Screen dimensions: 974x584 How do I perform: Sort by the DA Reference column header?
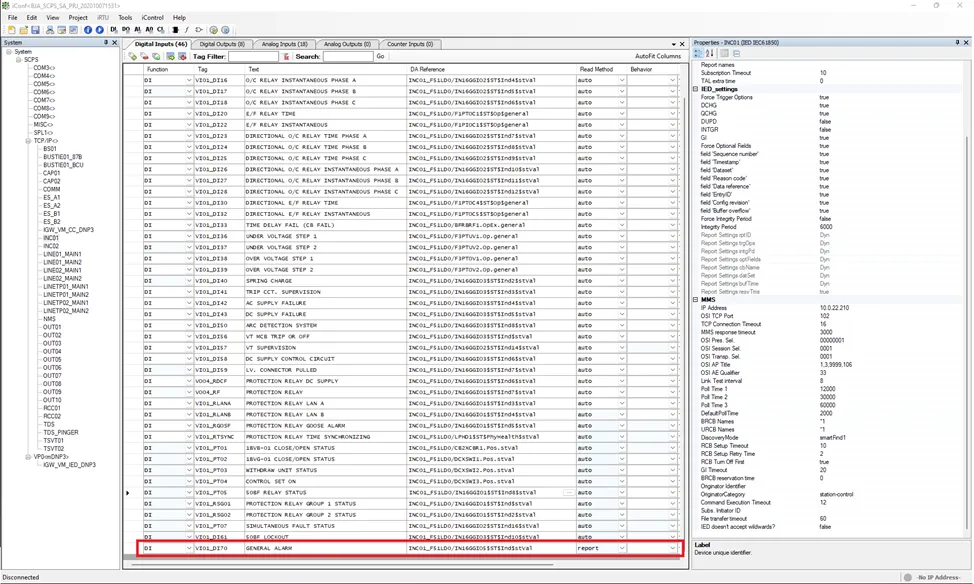(x=491, y=70)
